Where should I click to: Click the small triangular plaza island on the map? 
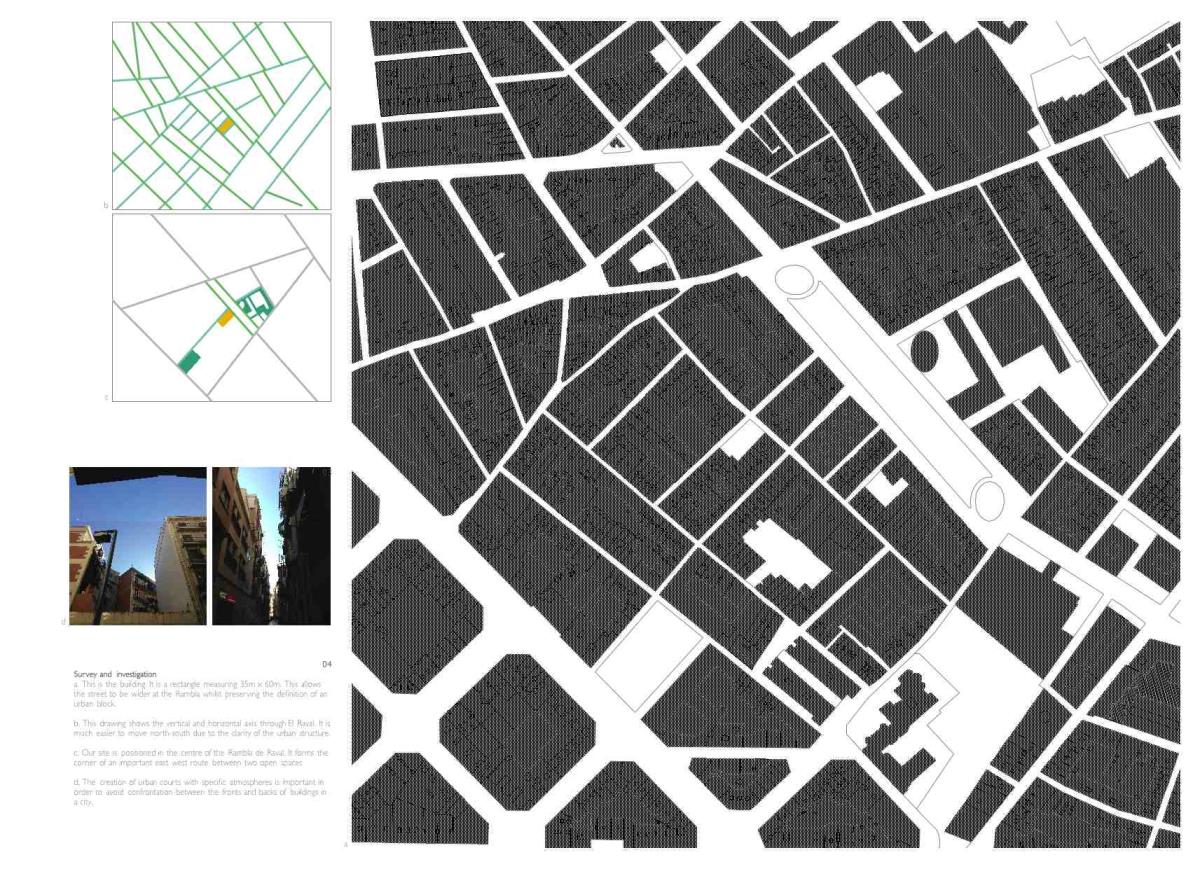617,144
